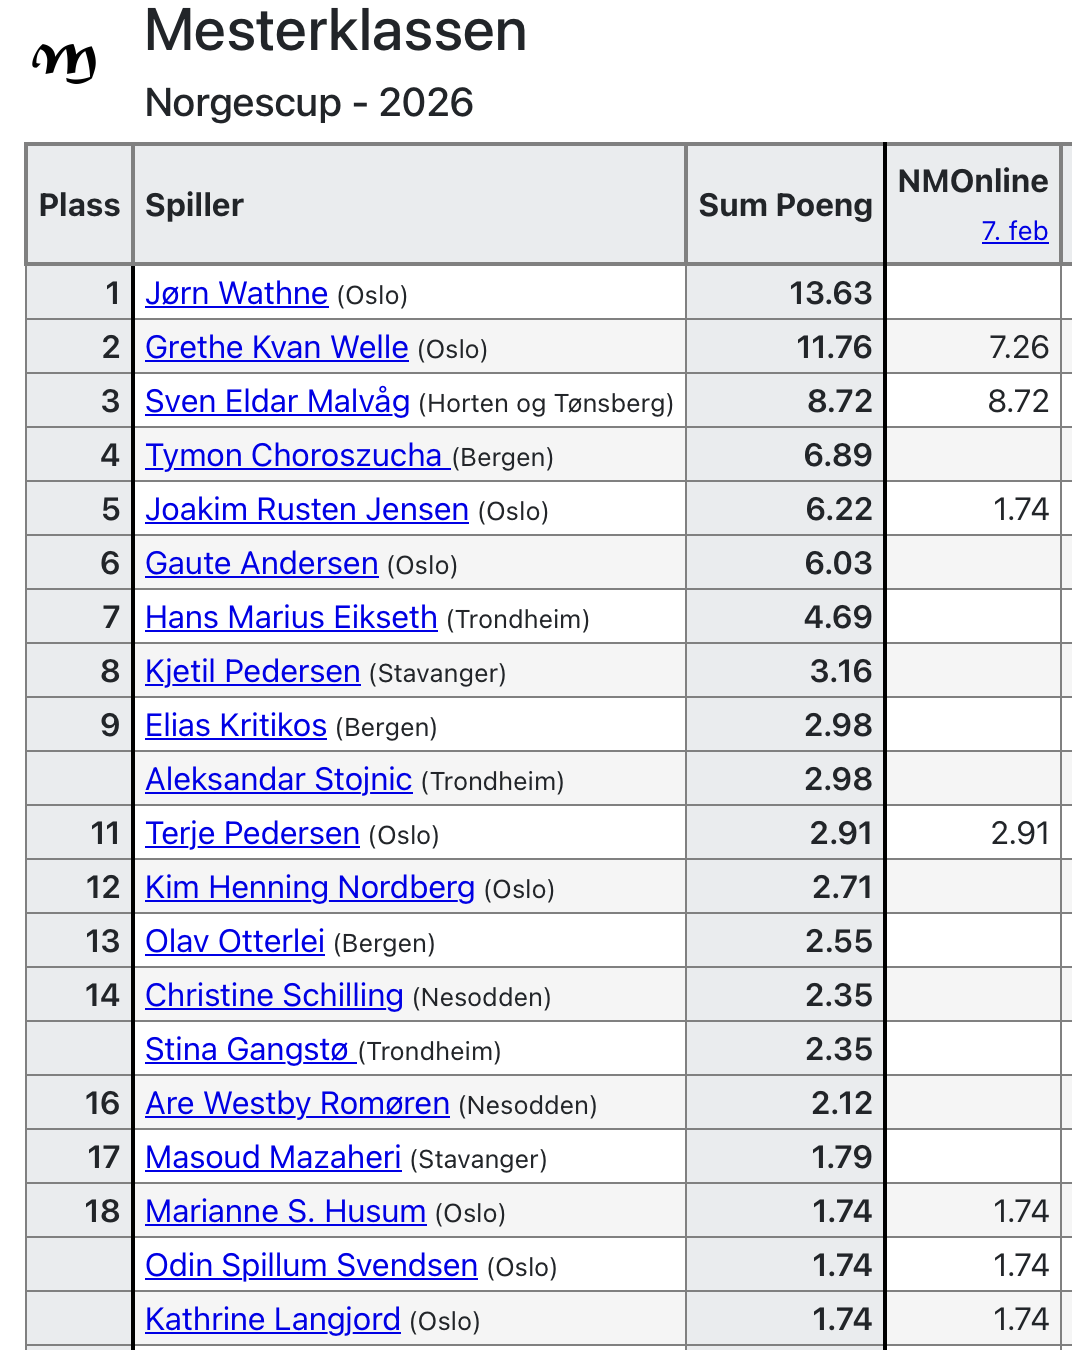This screenshot has height=1350, width=1072.
Task: Open Joakim Rusten Jensen's link
Action: [306, 509]
